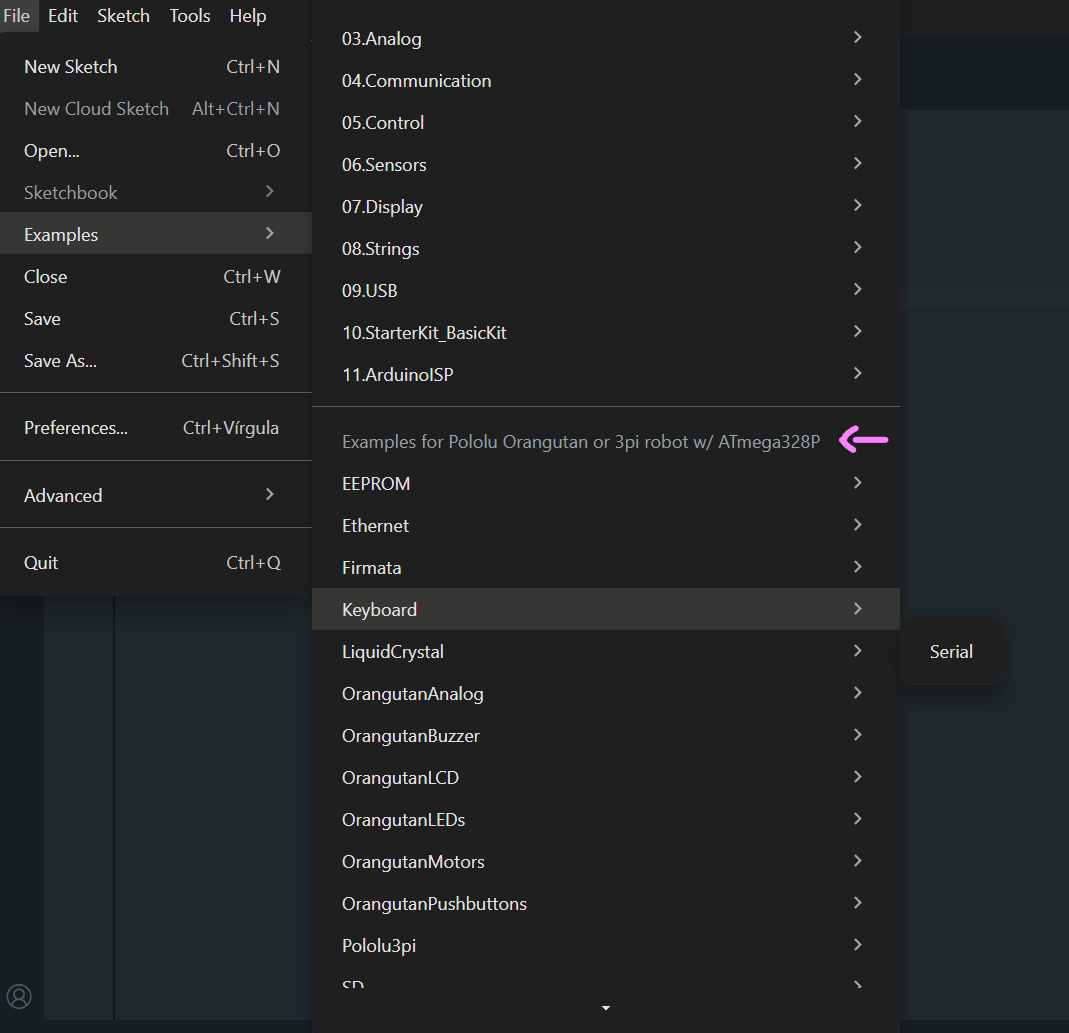Open EEPROM library examples
The height and width of the screenshot is (1033, 1069).
605,483
